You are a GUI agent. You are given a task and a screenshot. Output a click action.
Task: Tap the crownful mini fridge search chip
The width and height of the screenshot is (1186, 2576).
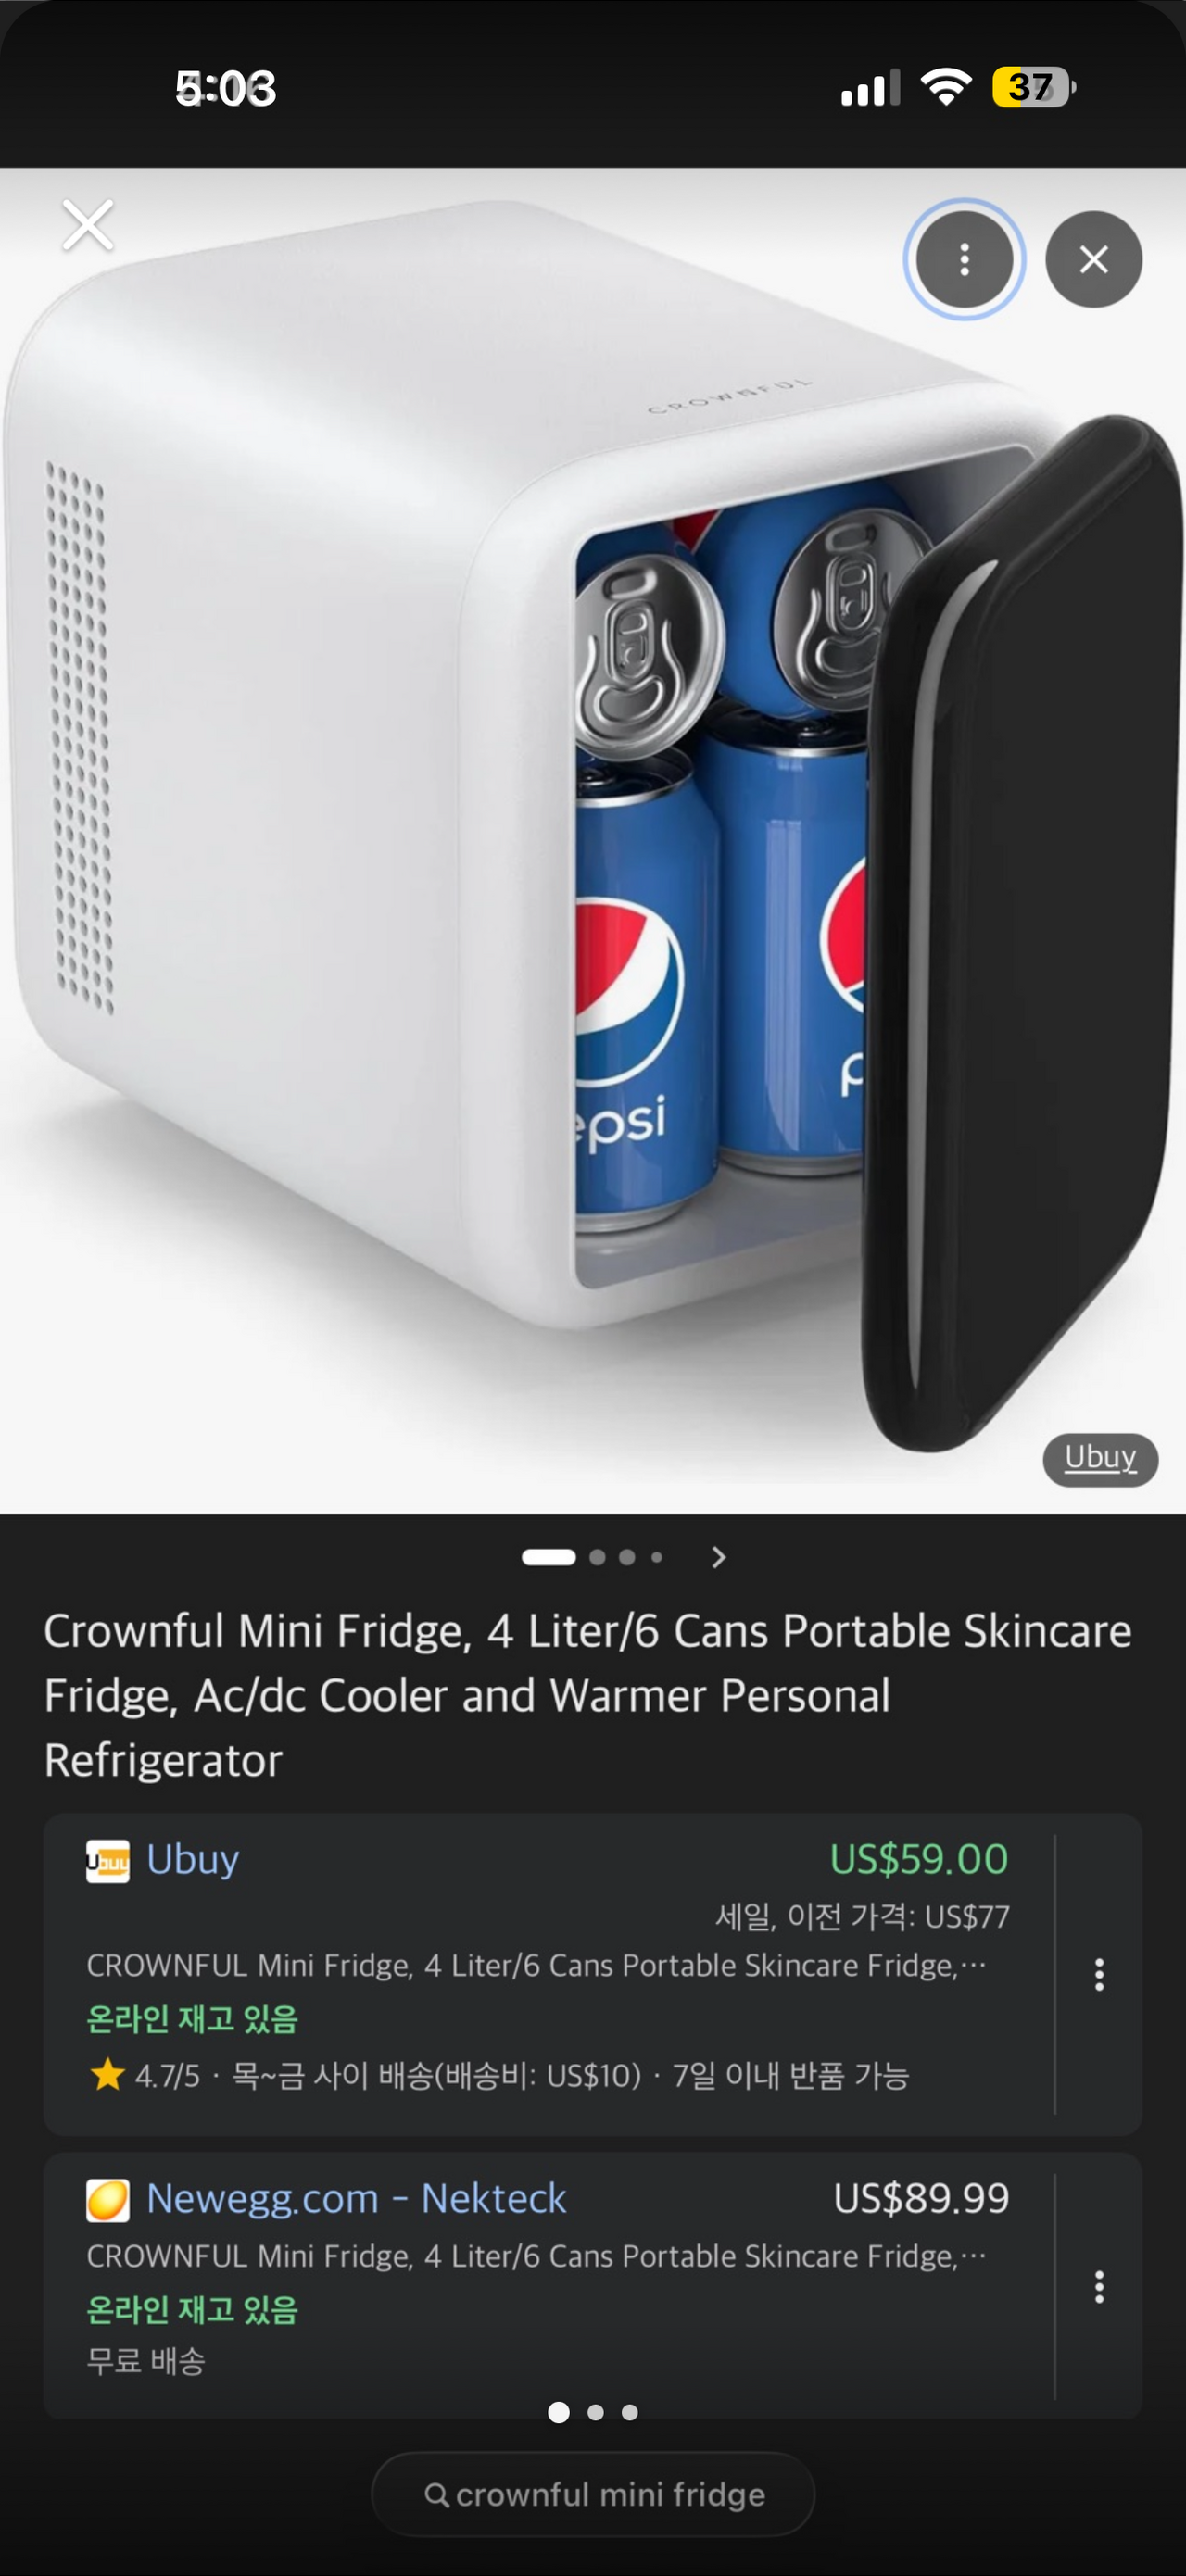click(593, 2494)
